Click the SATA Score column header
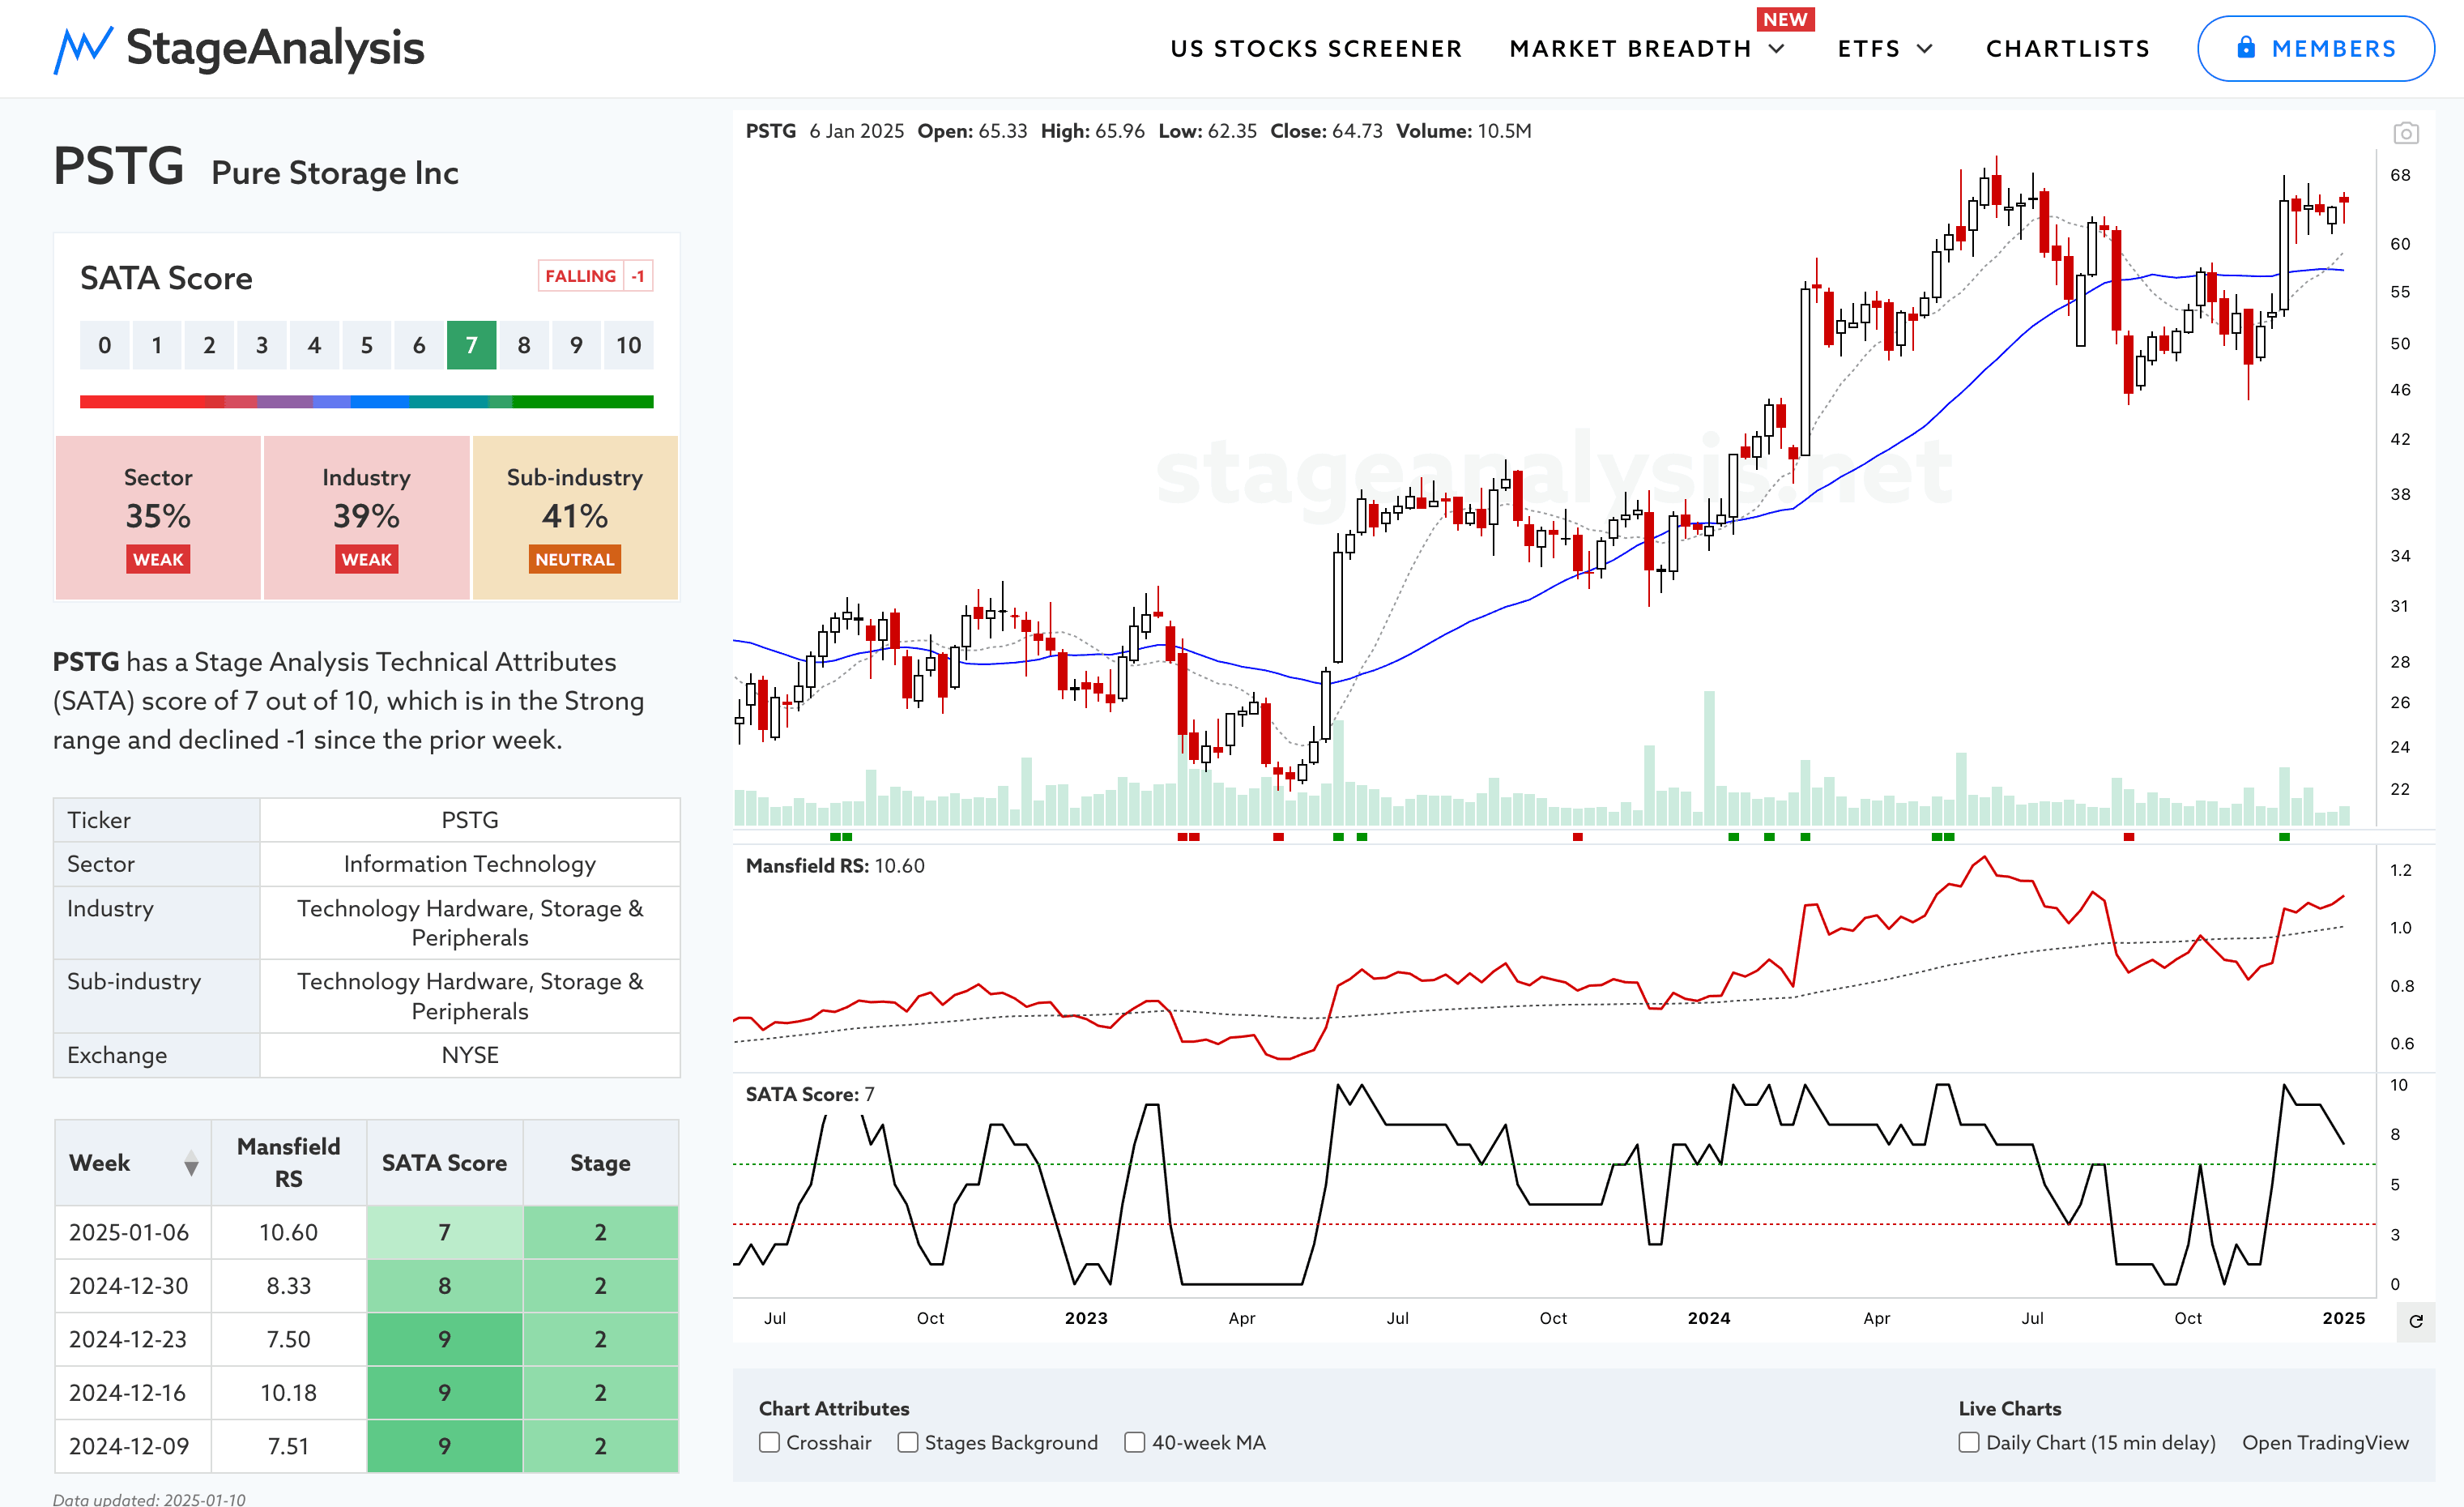This screenshot has height=1507, width=2464. point(444,1162)
